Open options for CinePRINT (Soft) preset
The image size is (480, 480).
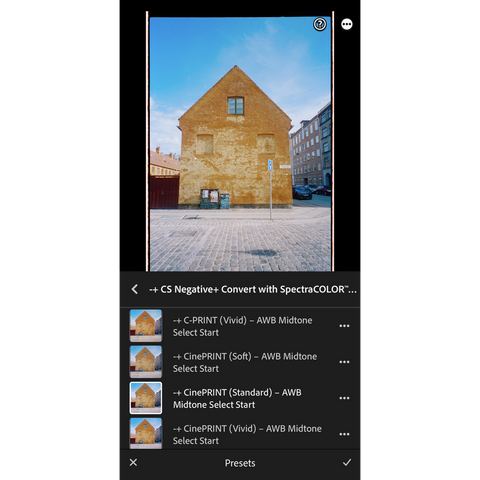click(x=344, y=362)
